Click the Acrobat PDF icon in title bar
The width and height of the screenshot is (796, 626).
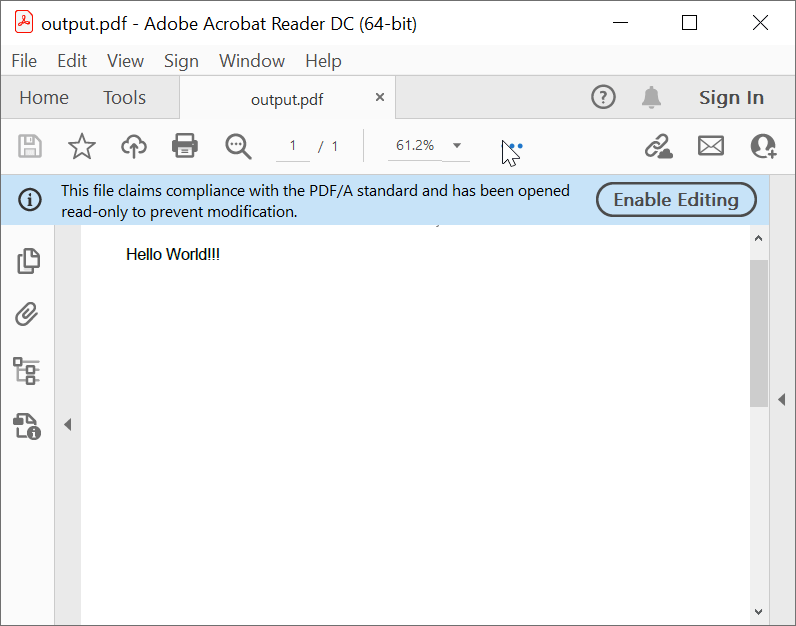[24, 23]
